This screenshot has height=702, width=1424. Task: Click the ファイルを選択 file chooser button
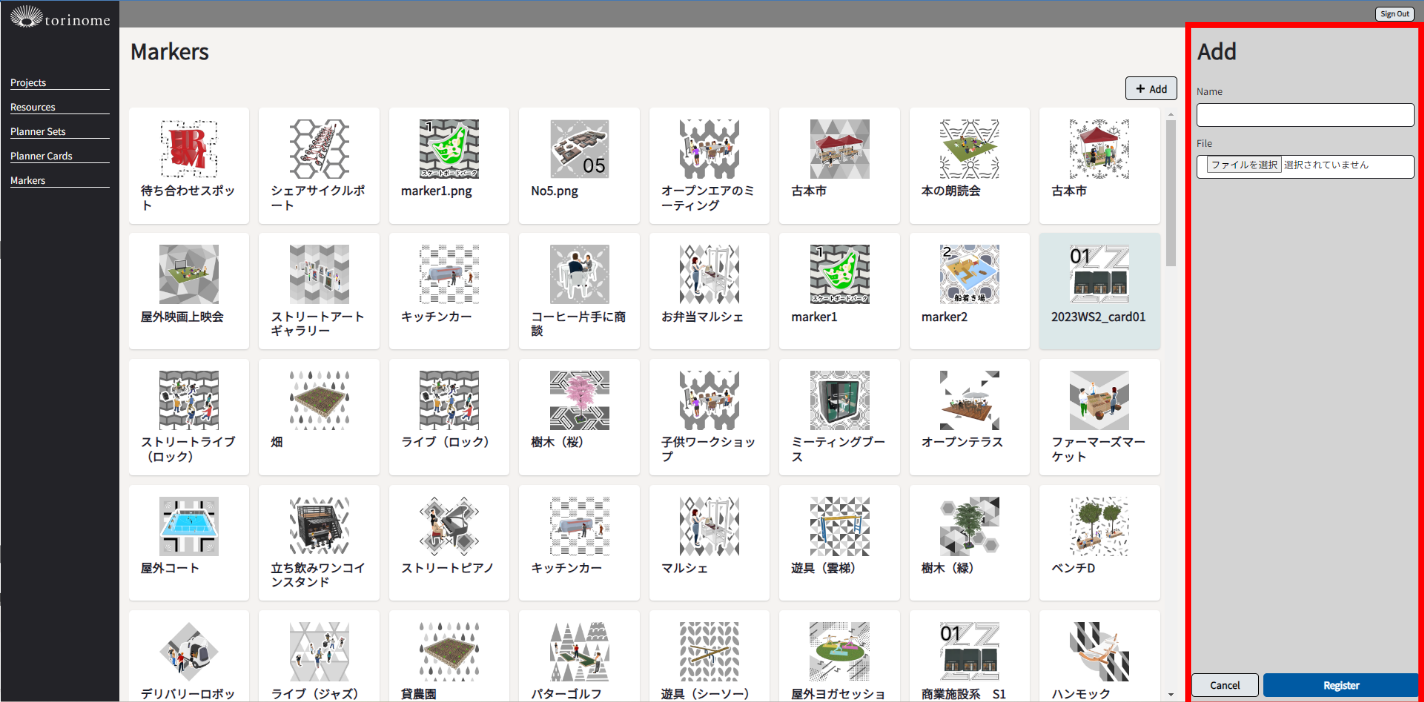tap(1244, 165)
